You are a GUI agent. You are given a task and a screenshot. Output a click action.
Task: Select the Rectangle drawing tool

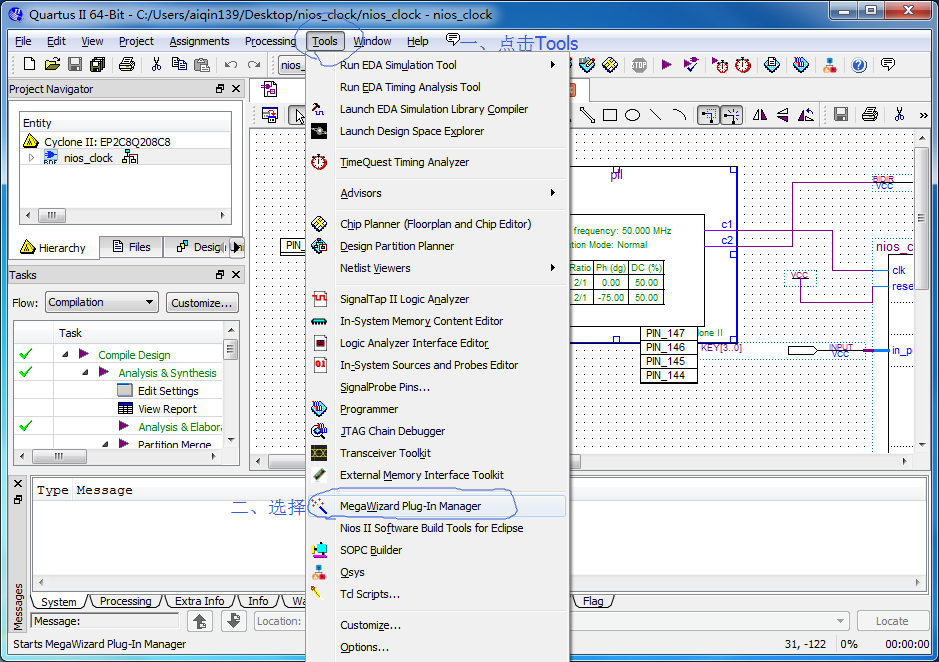[610, 115]
